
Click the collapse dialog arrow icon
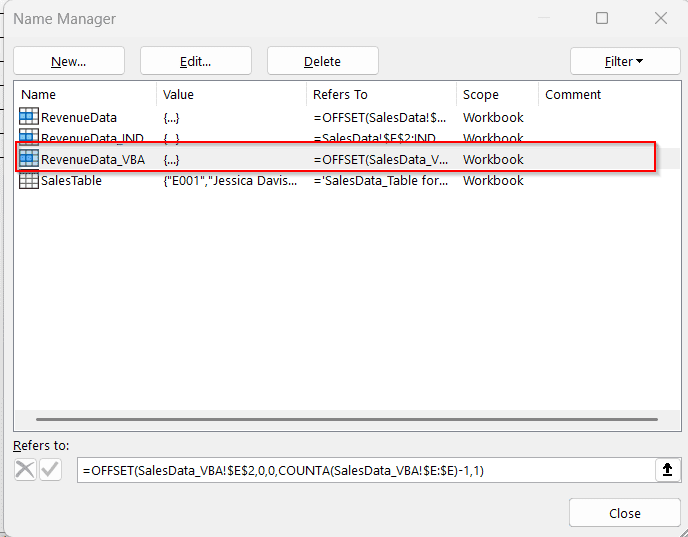[x=666, y=470]
